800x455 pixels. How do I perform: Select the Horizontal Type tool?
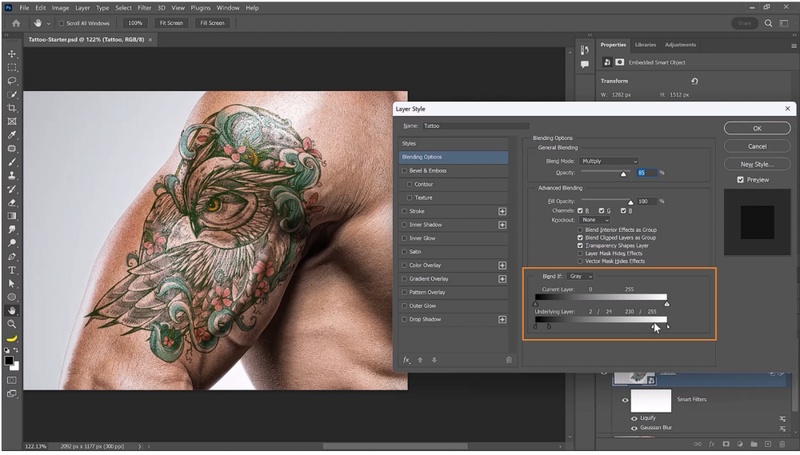pos(12,270)
